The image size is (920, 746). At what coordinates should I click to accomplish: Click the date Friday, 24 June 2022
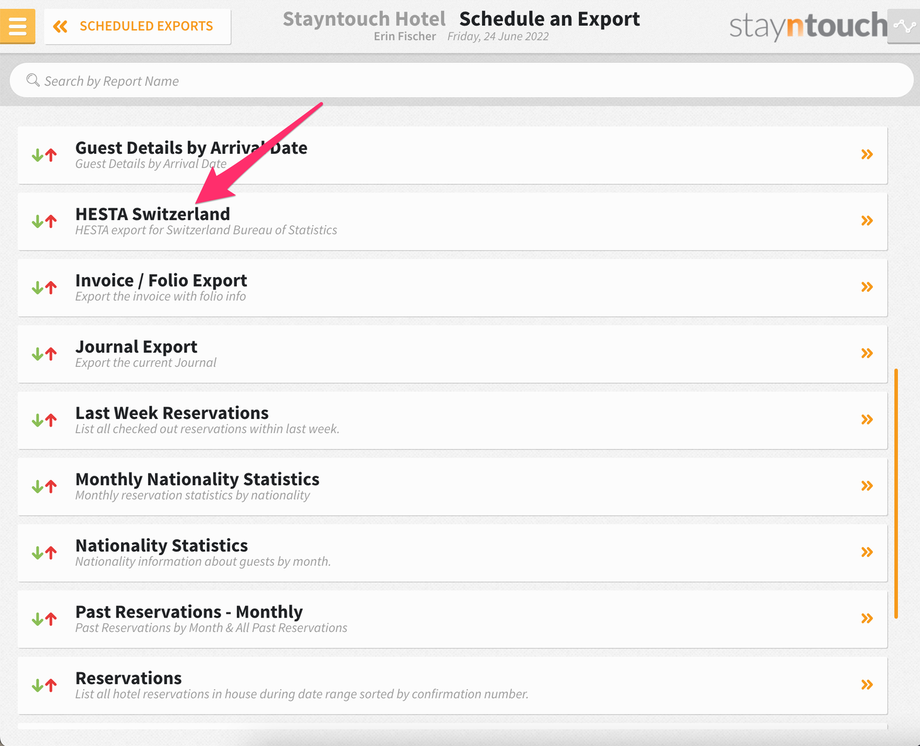pyautogui.click(x=498, y=36)
